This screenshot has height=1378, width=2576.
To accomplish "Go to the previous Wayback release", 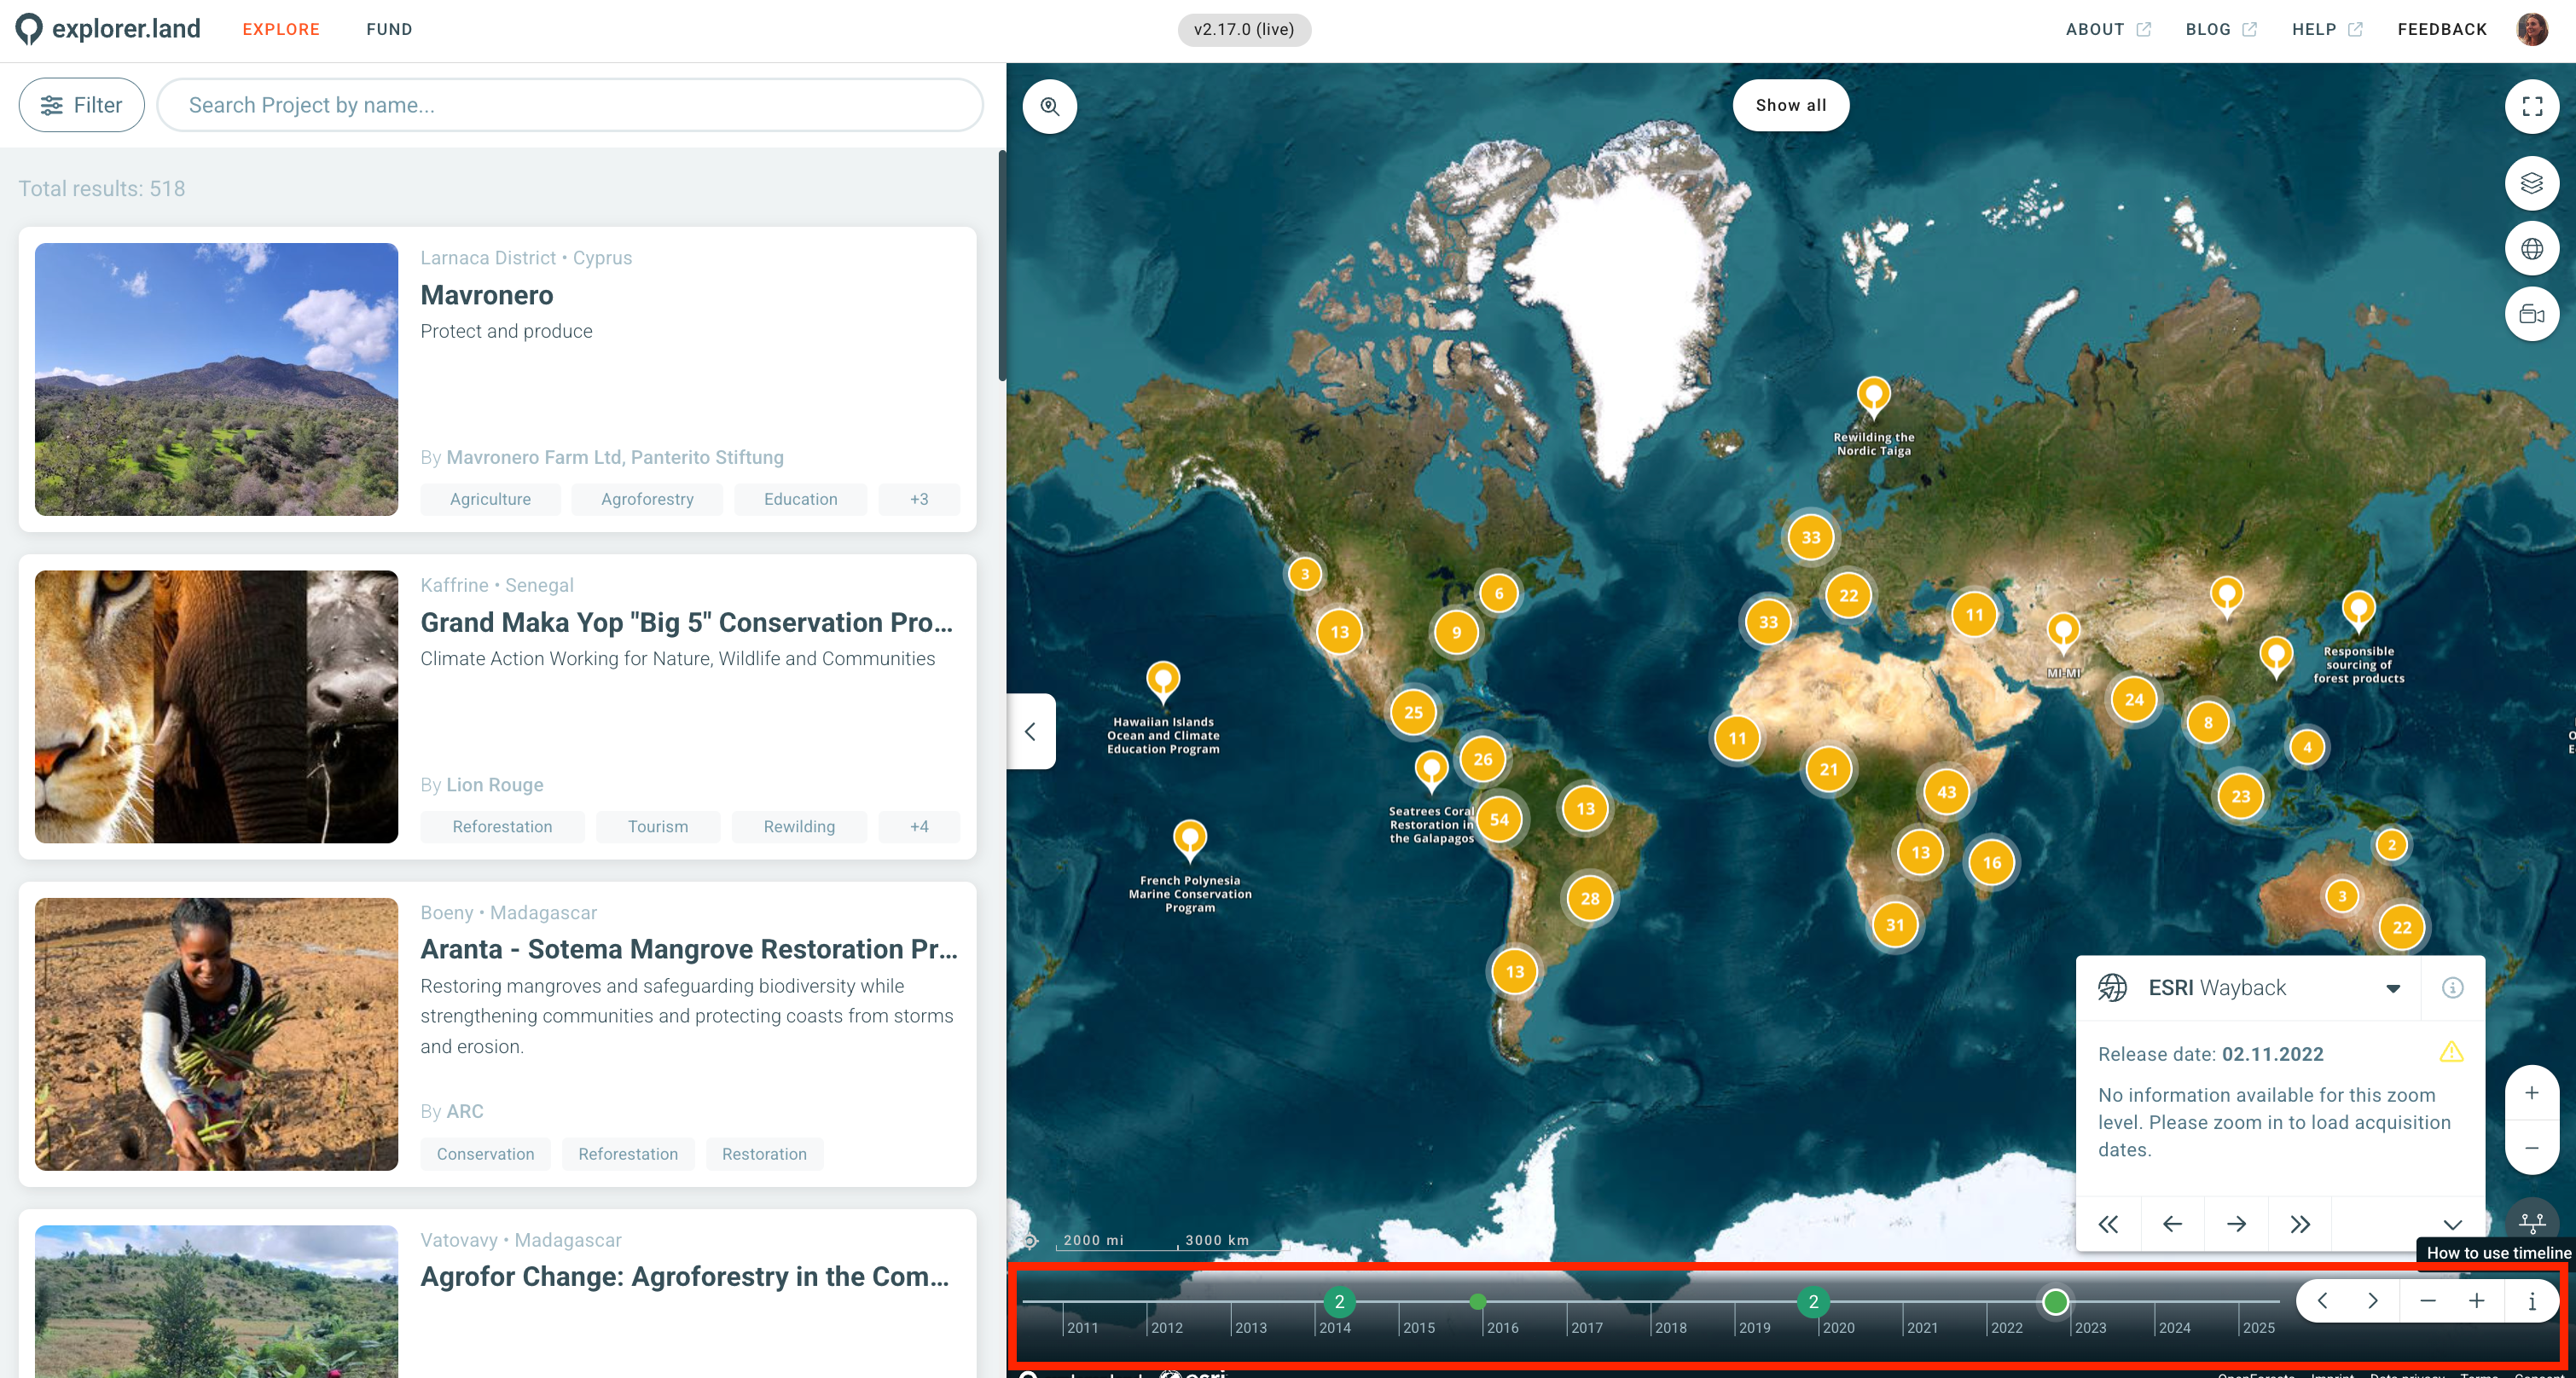I will click(2172, 1224).
